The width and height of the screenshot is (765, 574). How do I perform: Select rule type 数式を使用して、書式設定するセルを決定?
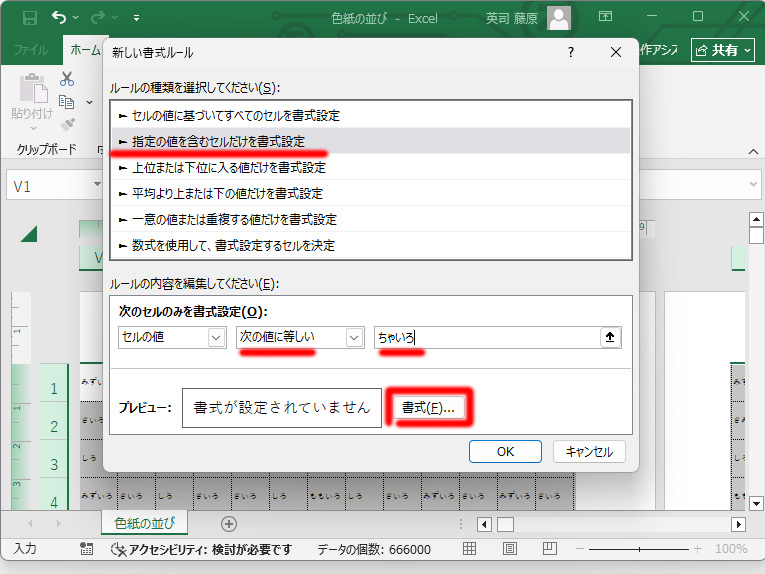(226, 245)
